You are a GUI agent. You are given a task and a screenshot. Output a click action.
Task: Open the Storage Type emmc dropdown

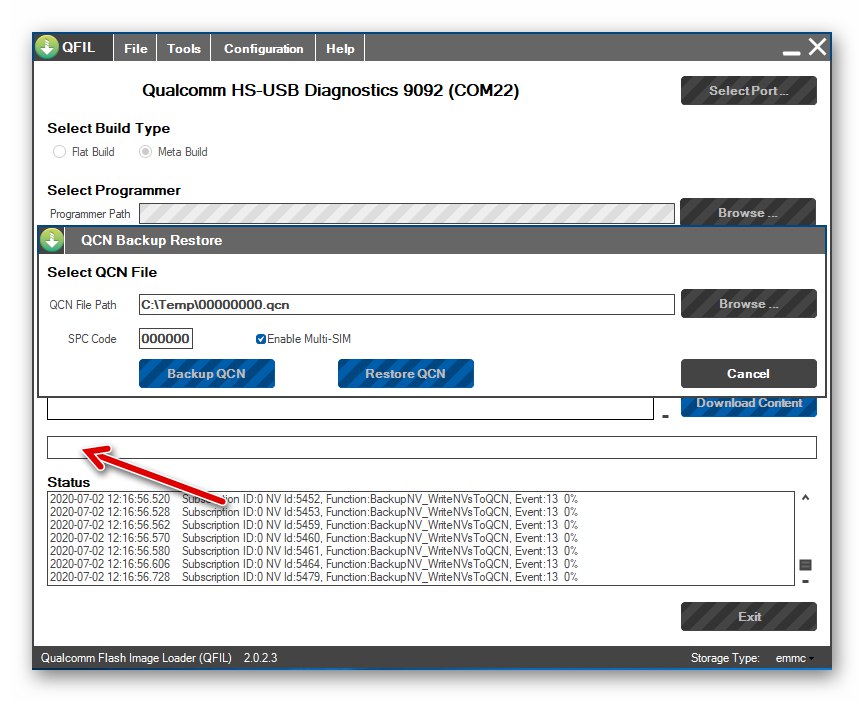795,658
